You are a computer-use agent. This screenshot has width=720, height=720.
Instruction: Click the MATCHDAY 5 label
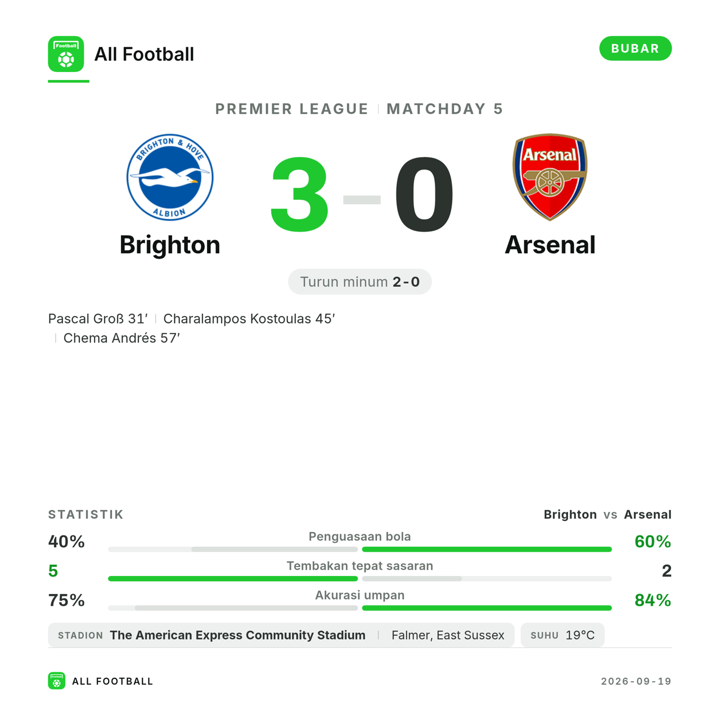(x=444, y=109)
